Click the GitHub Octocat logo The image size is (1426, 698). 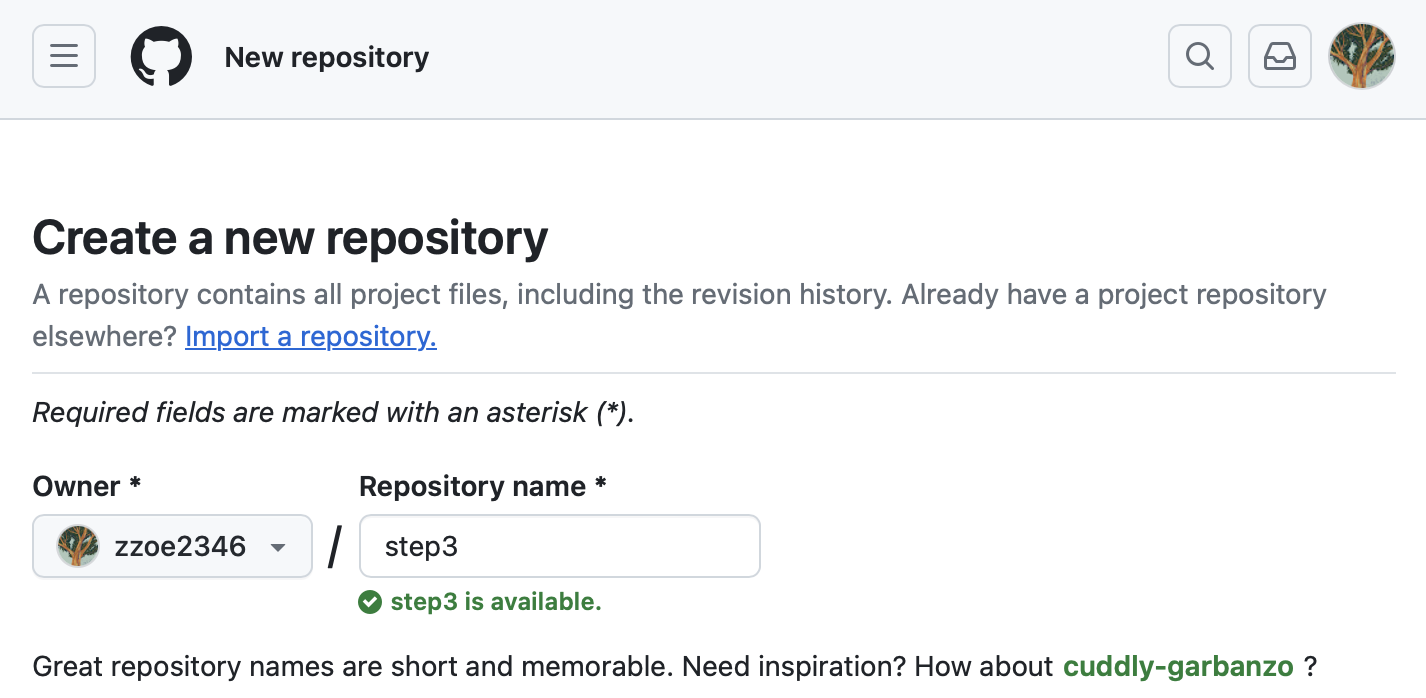[161, 57]
